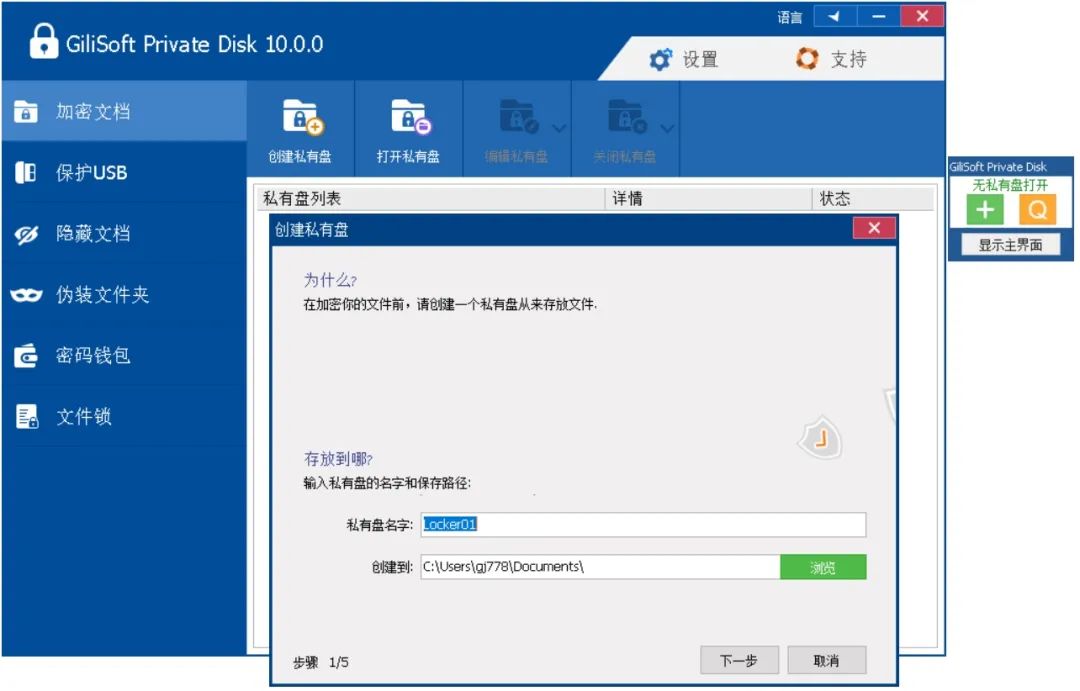Click 取消 to cancel wizard
1080x691 pixels.
coord(827,661)
